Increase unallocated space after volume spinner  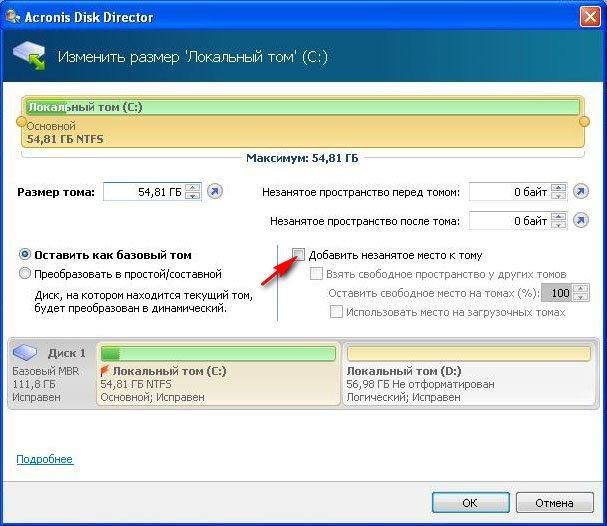(x=558, y=217)
